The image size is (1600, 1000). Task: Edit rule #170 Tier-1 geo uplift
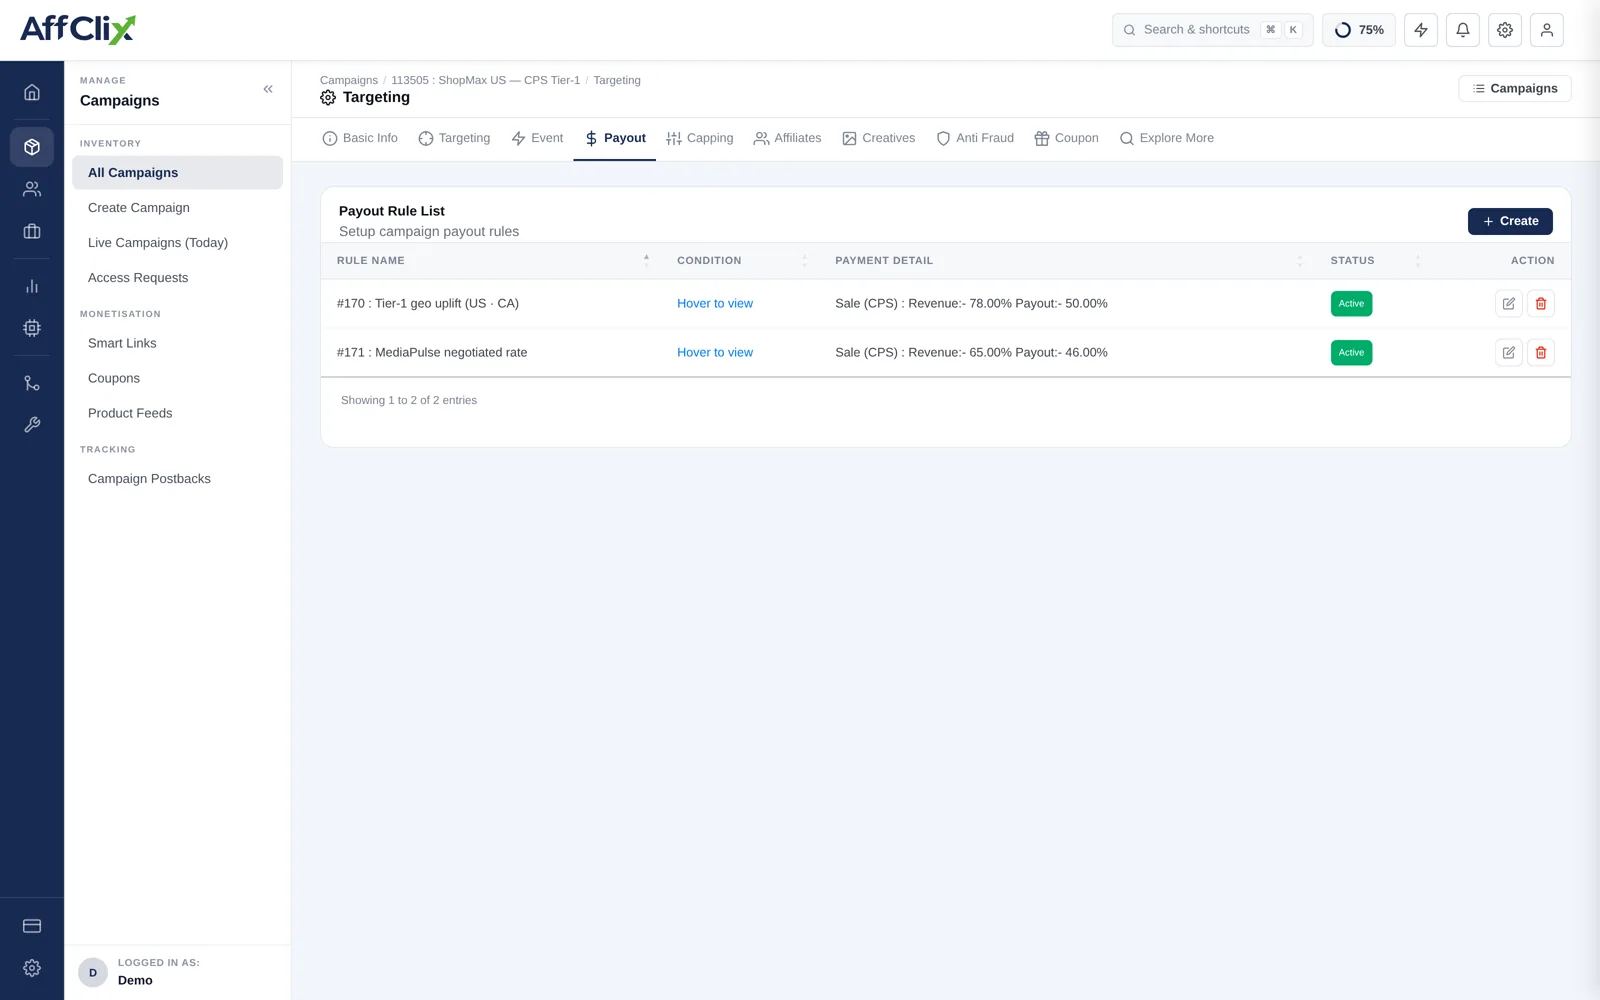tap(1509, 304)
